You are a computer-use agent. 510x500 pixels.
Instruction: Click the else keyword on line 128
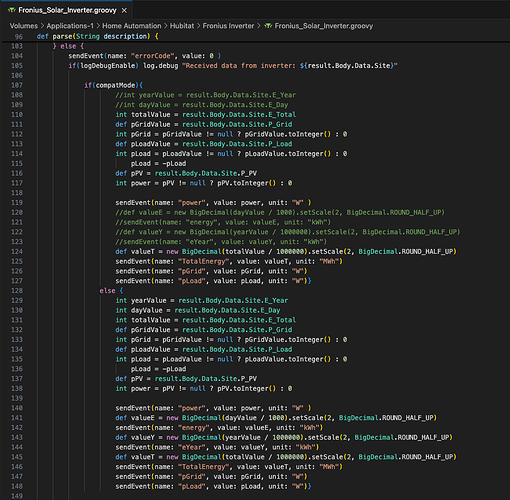click(107, 291)
